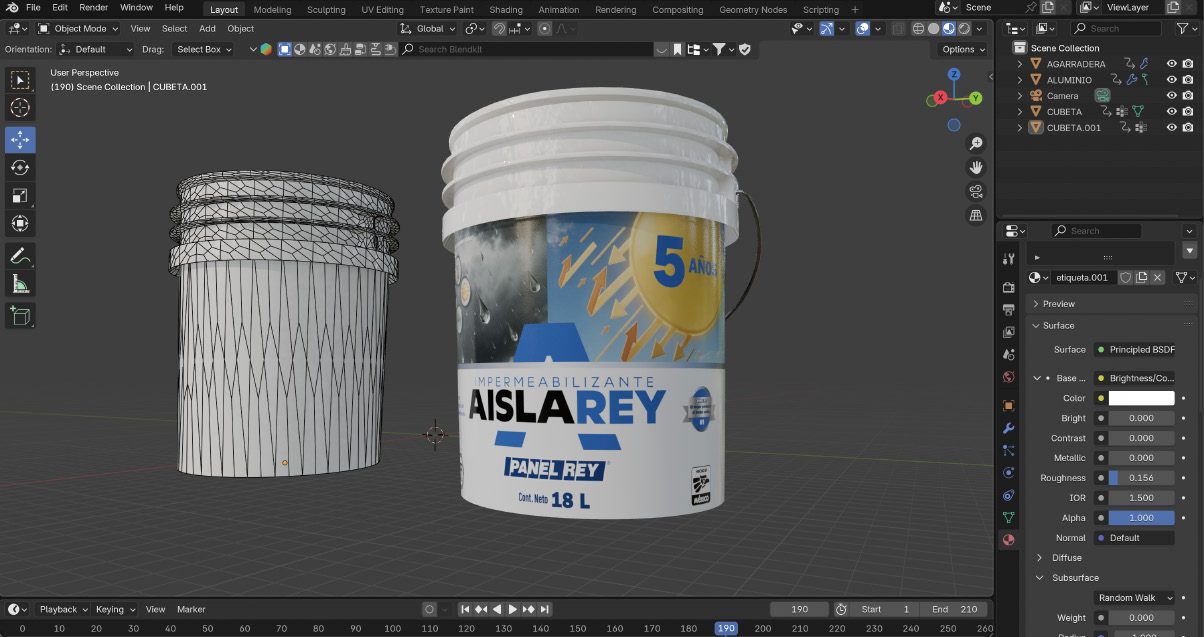The height and width of the screenshot is (637, 1204).
Task: Select the Measure tool
Action: (20, 284)
